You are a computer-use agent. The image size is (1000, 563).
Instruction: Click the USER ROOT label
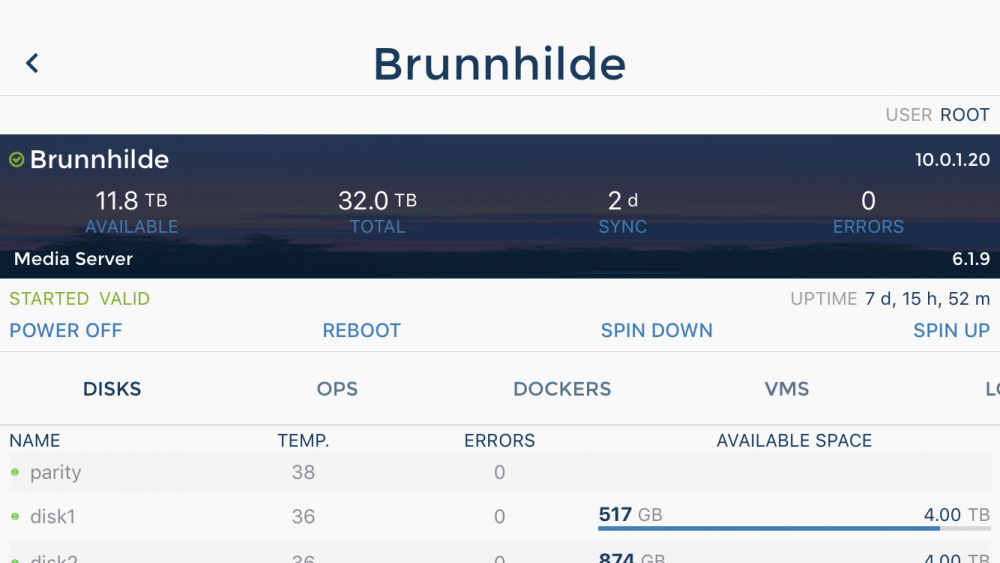pyautogui.click(x=938, y=115)
